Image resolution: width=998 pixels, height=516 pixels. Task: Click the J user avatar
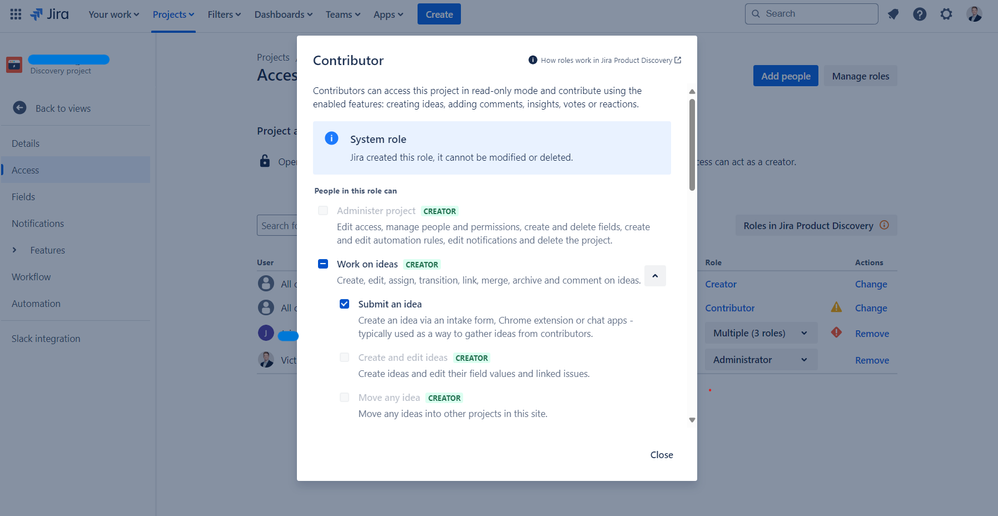(266, 333)
